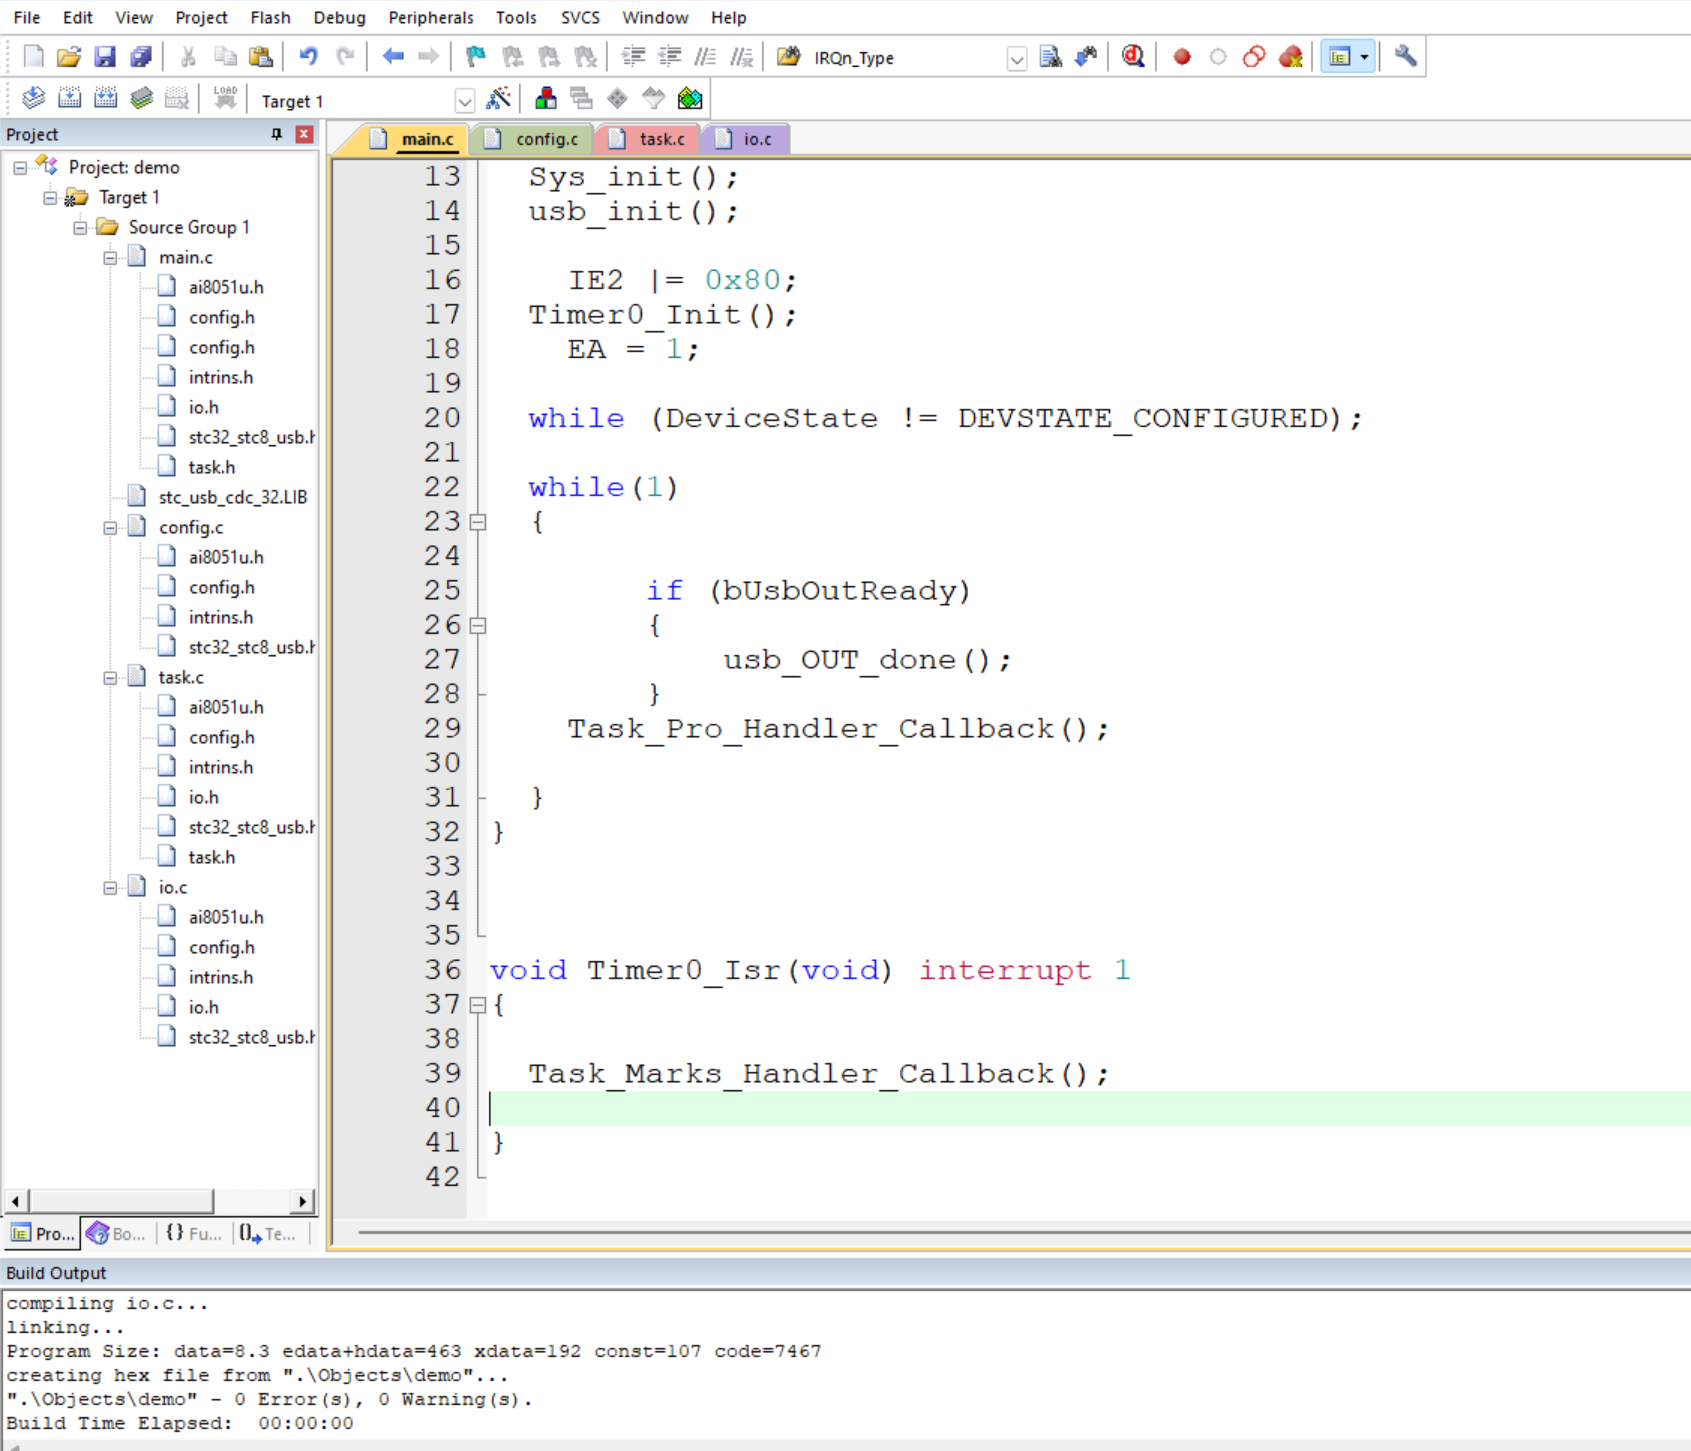Image resolution: width=1691 pixels, height=1451 pixels.
Task: Insert a breakpoint red circle
Action: click(x=1182, y=57)
